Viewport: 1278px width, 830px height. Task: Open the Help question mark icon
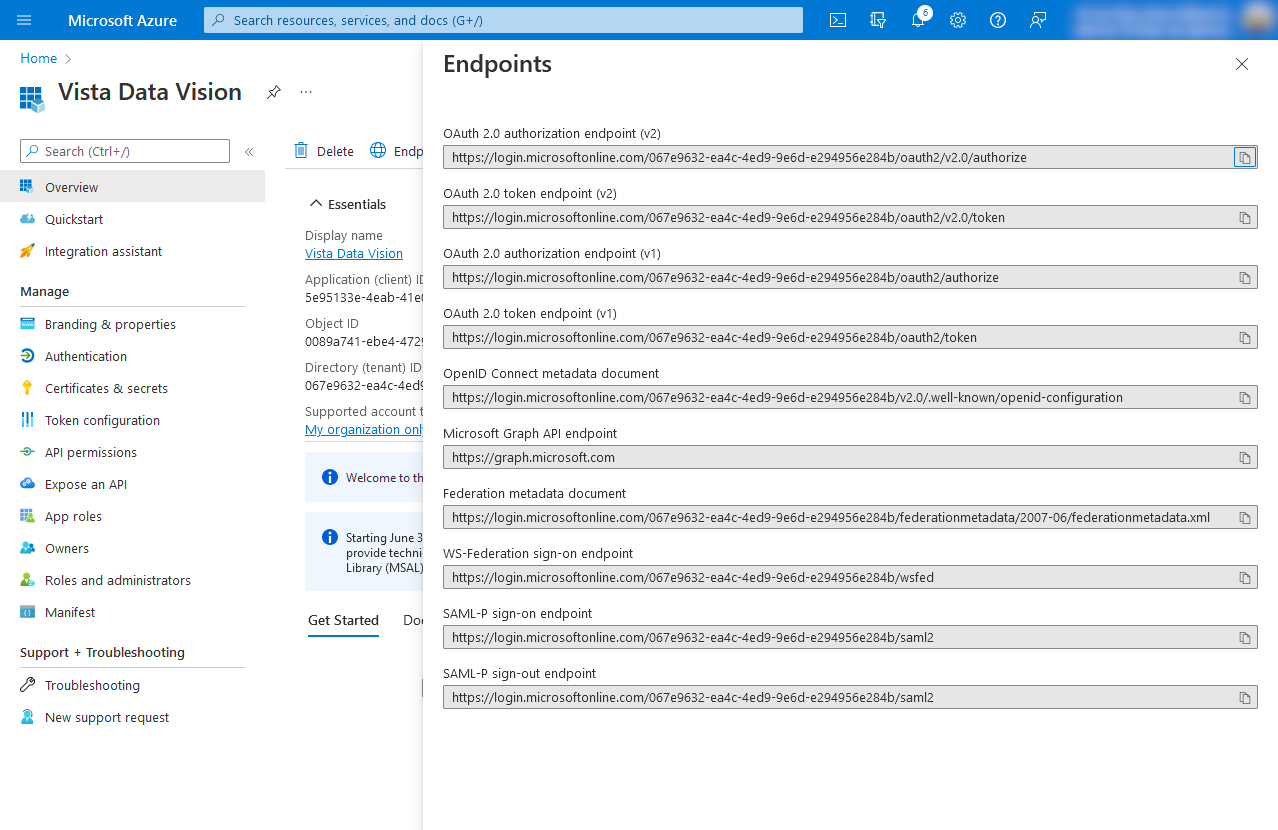[x=998, y=20]
